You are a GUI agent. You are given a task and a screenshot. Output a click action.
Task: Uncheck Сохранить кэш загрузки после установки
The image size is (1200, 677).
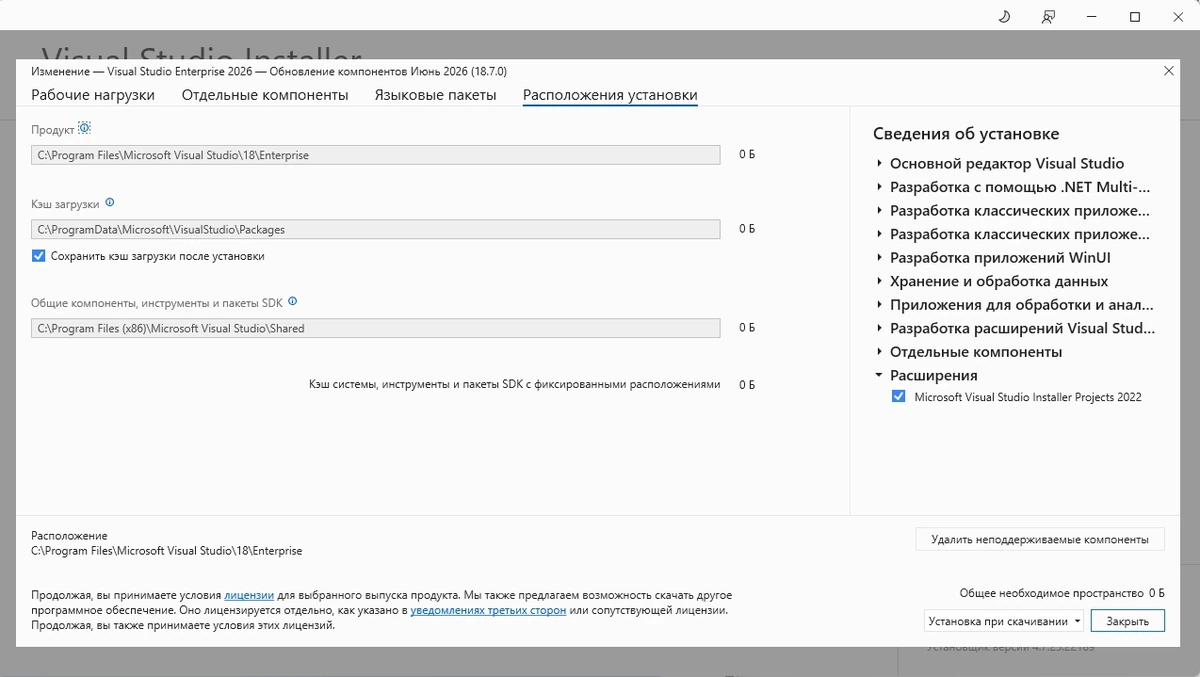(39, 256)
